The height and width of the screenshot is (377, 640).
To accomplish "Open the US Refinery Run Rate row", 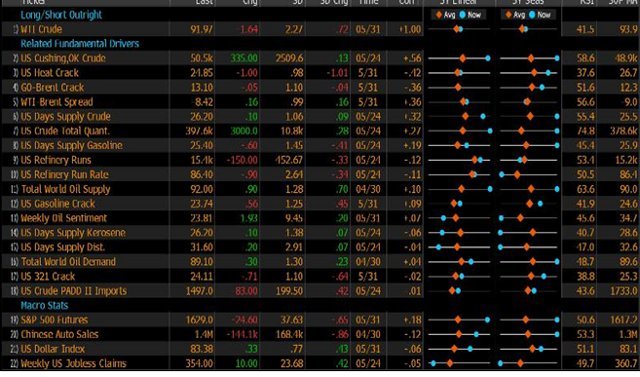I will (320, 175).
